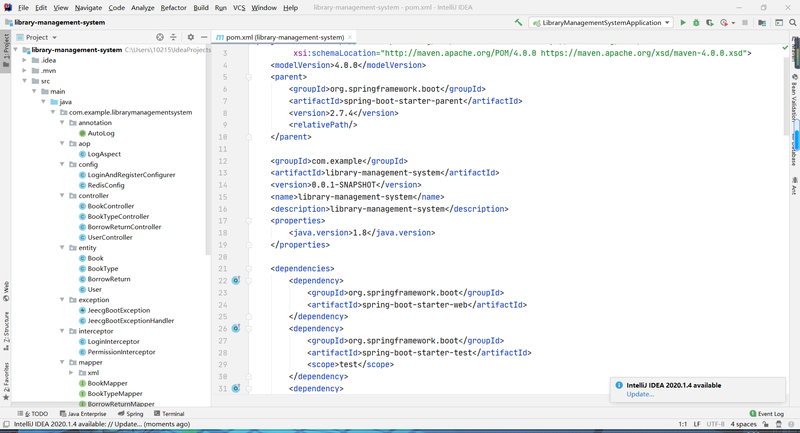This screenshot has height=433, width=800.
Task: Click the green inspection checkmark in editor
Action: click(x=785, y=47)
